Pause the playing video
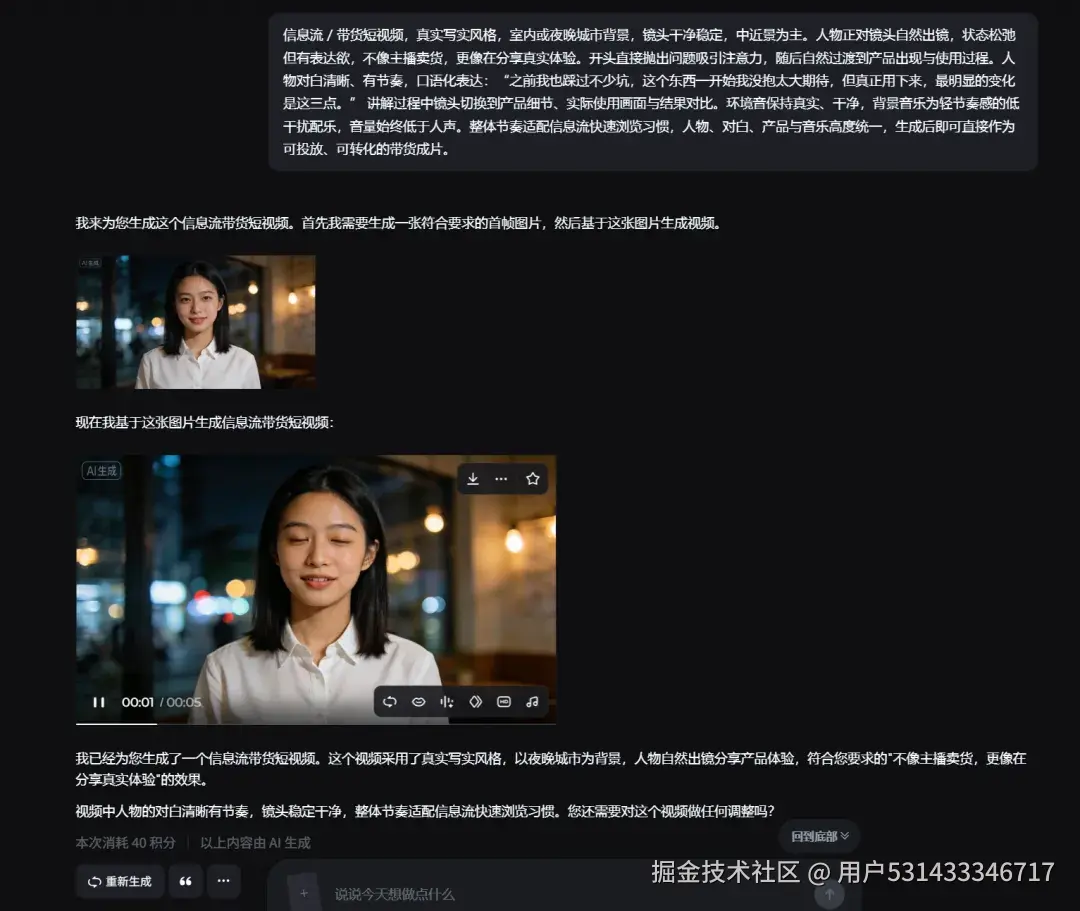Image resolution: width=1080 pixels, height=911 pixels. [97, 701]
